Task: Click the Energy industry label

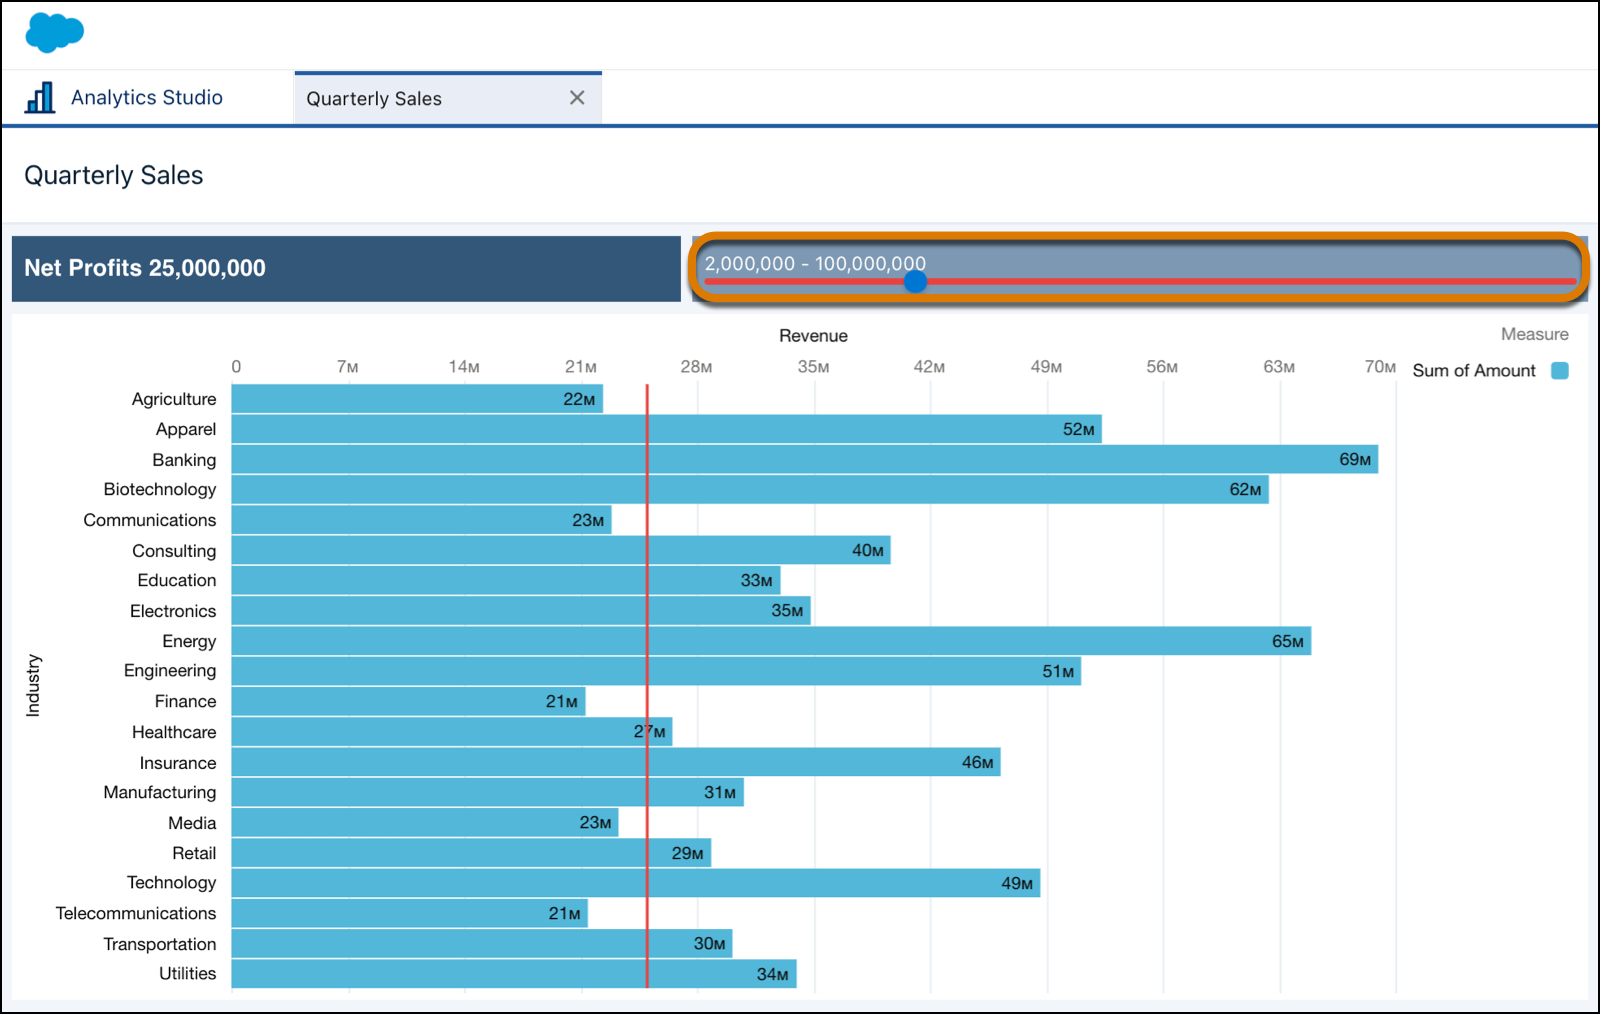Action: point(189,641)
